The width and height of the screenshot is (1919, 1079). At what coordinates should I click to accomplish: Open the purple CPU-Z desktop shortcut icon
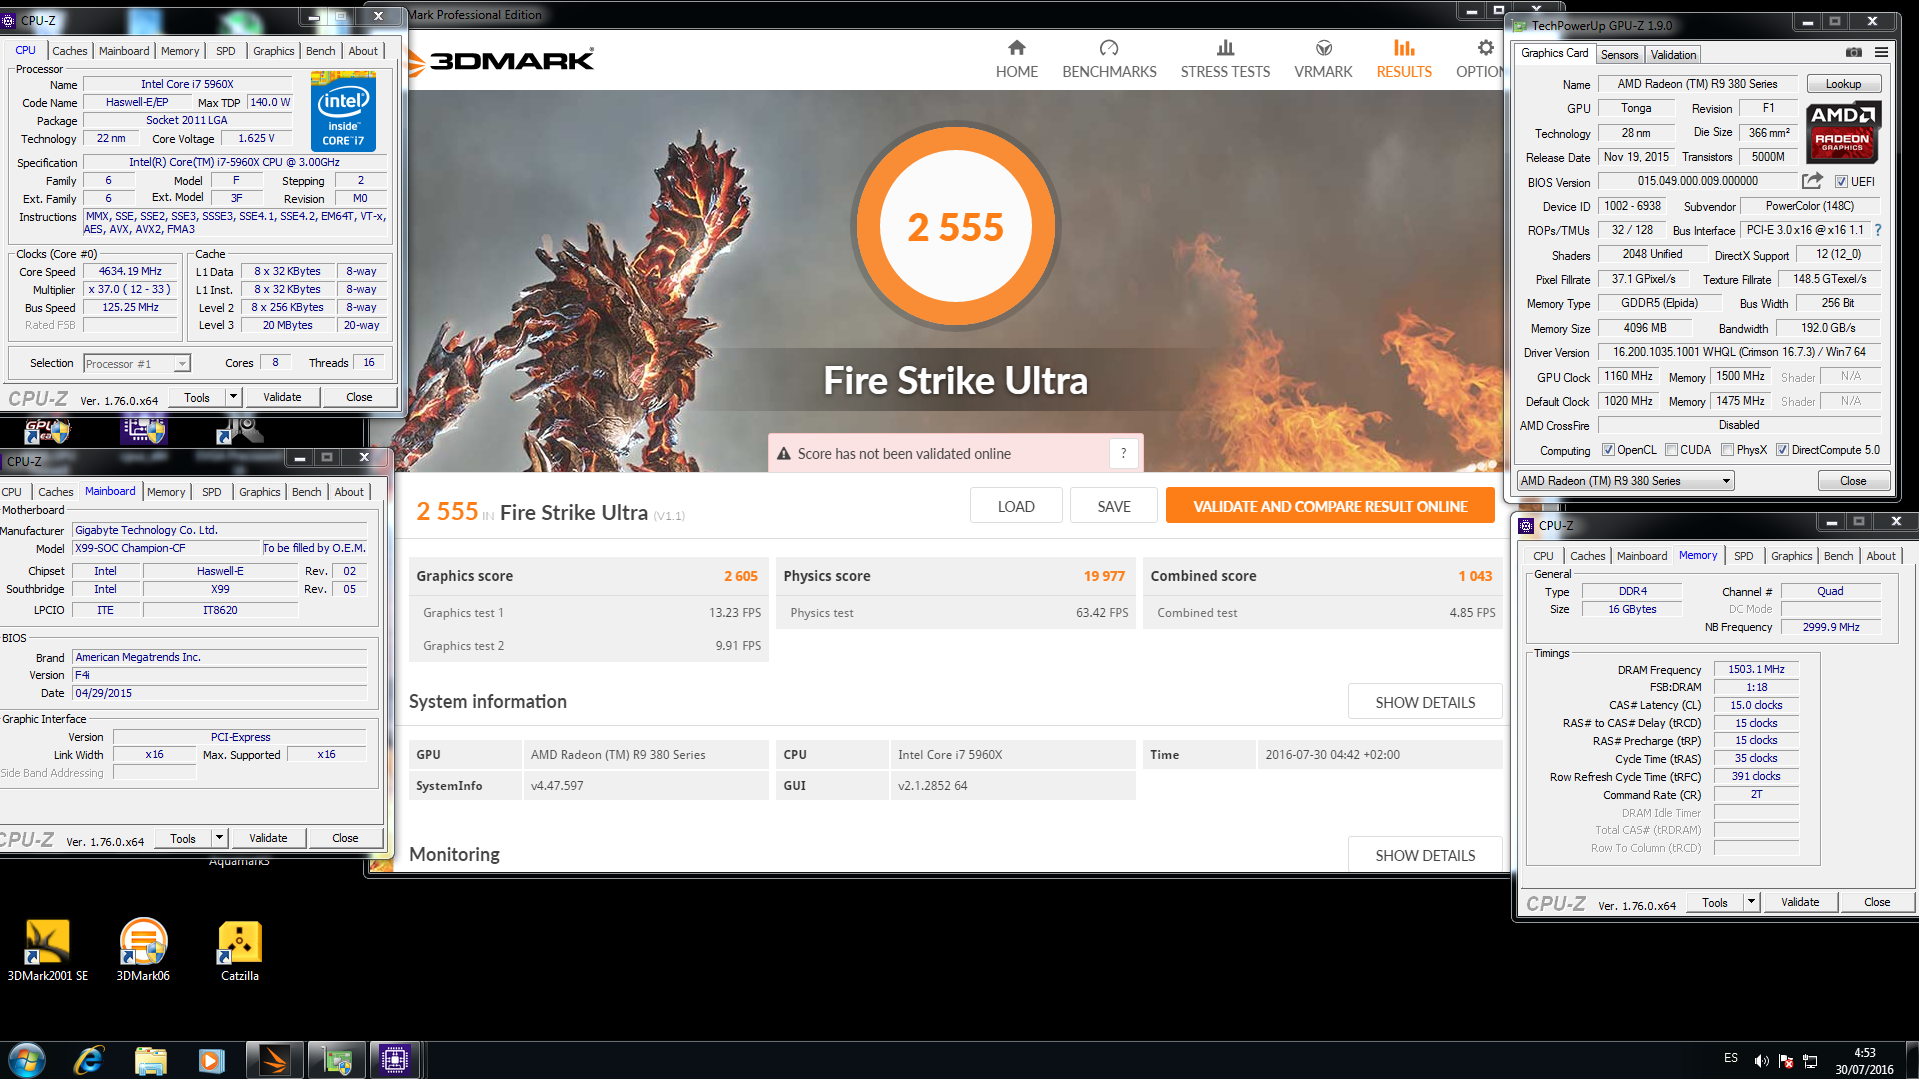pyautogui.click(x=143, y=431)
